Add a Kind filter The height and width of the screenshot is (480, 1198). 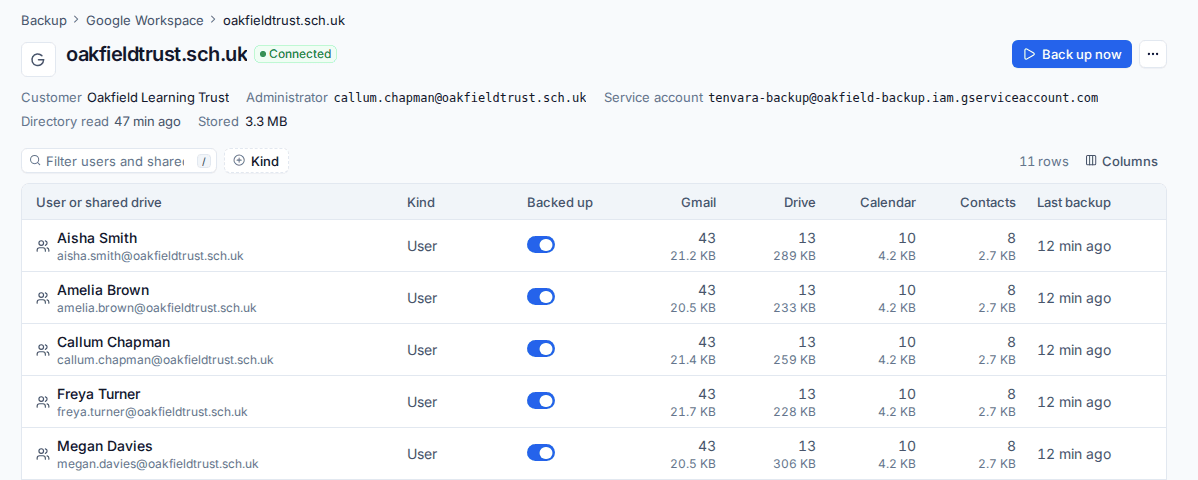257,161
